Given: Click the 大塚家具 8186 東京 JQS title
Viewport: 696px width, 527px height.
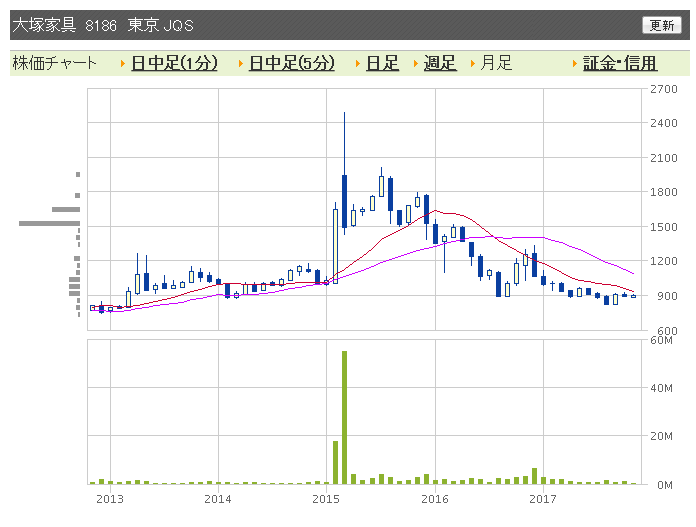Looking at the screenshot, I should pos(103,25).
